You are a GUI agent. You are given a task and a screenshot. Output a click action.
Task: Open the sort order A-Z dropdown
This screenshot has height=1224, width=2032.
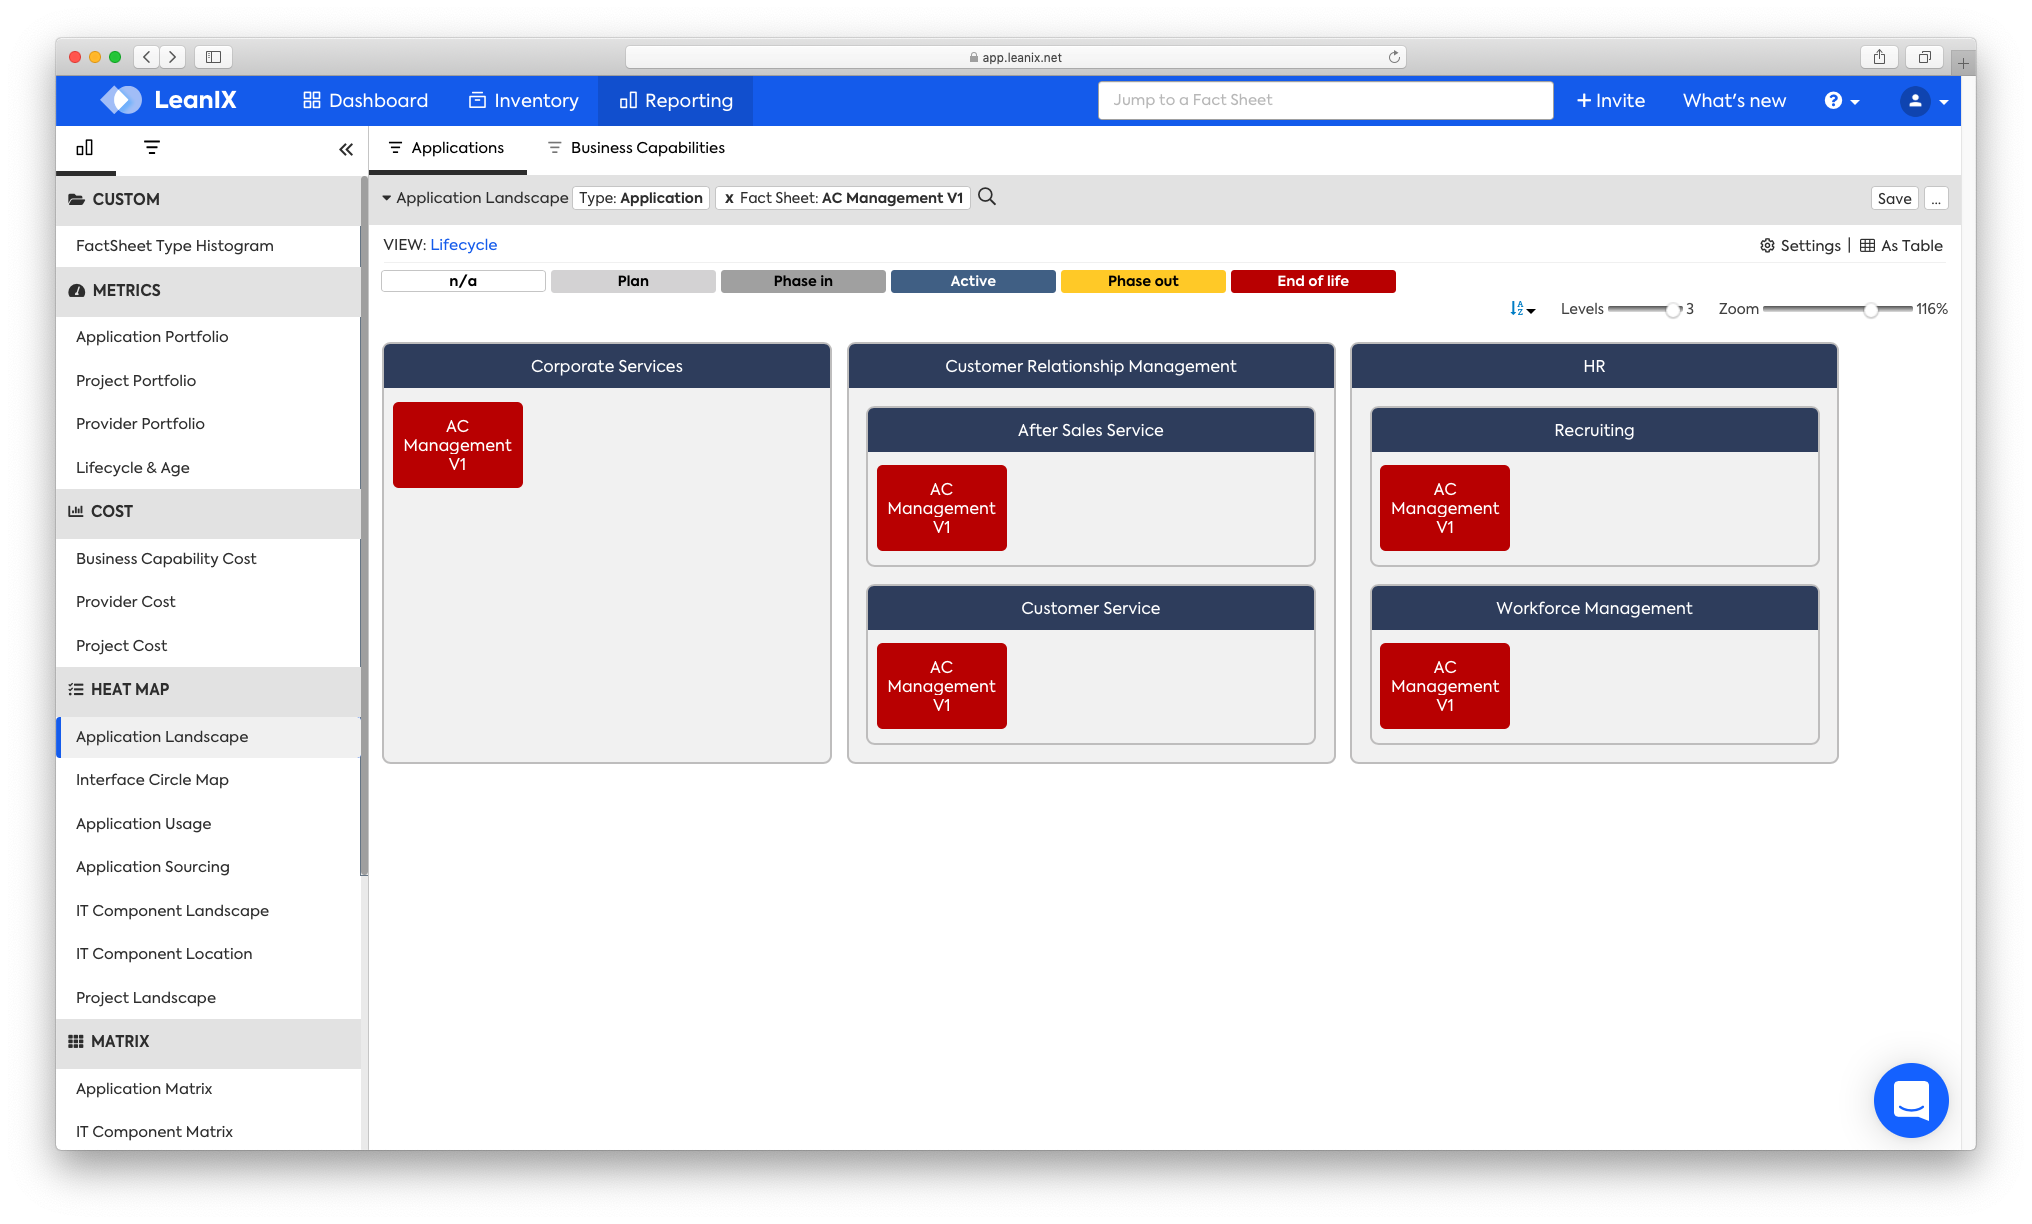(1522, 309)
